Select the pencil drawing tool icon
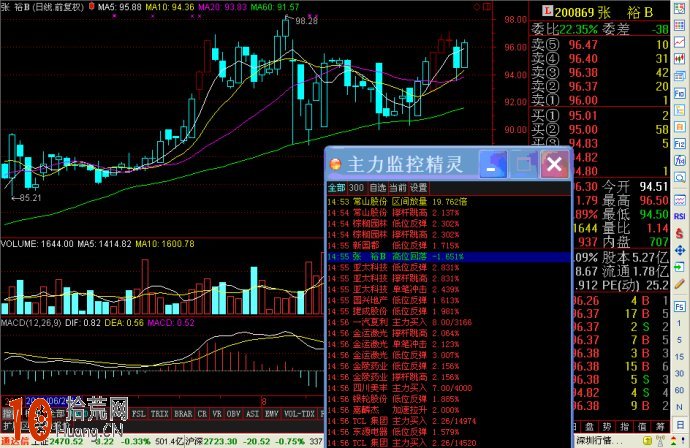 tap(679, 284)
